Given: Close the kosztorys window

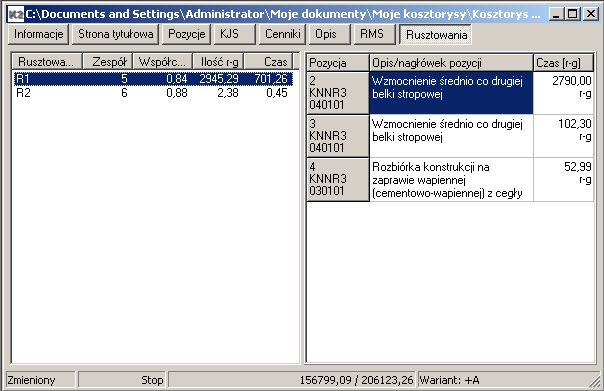Looking at the screenshot, I should (x=591, y=14).
